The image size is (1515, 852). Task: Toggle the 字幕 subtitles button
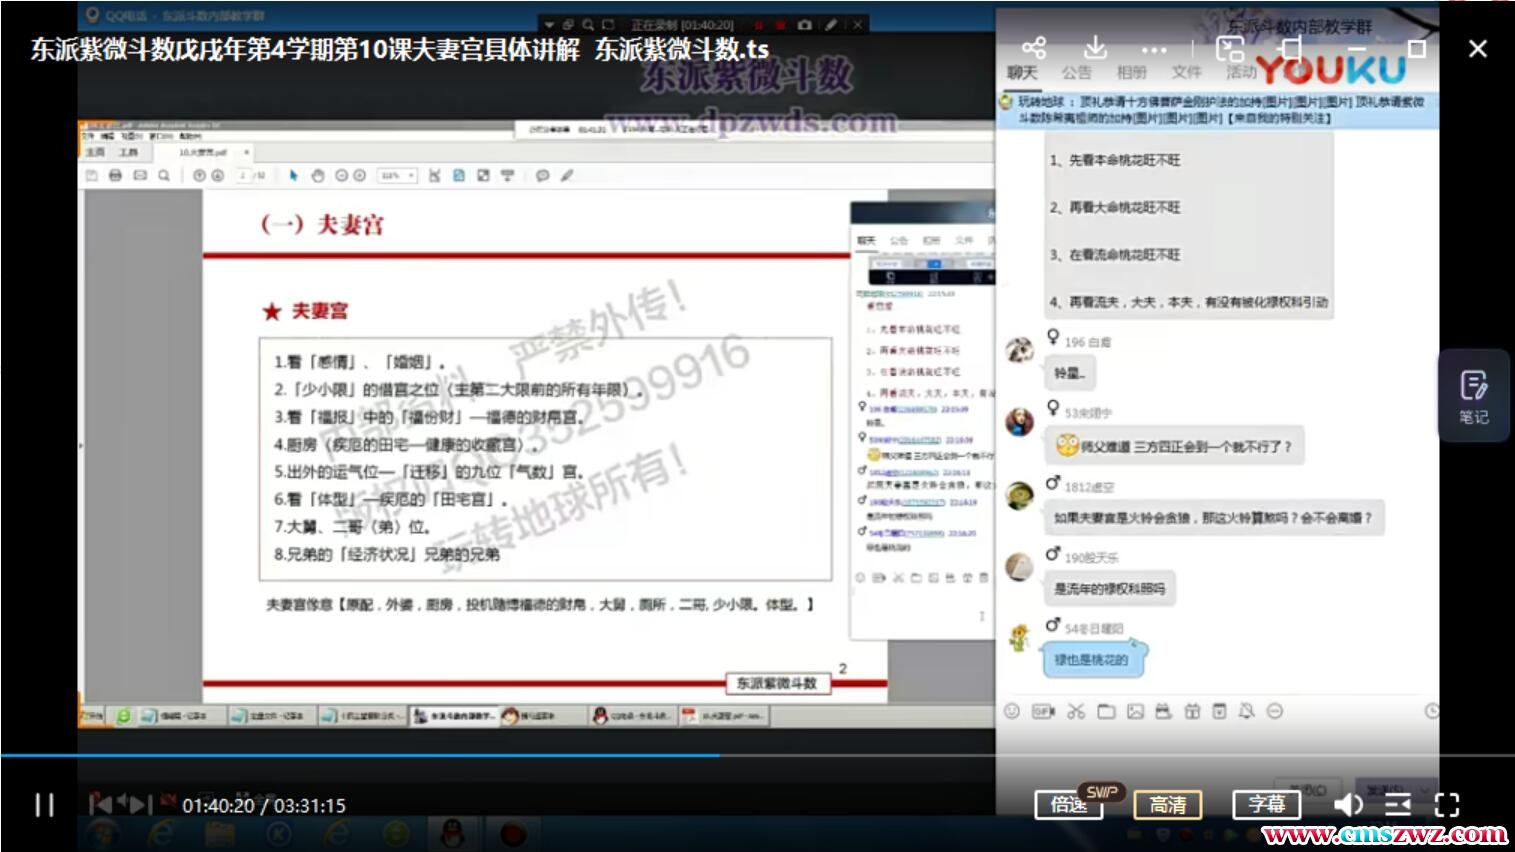pos(1266,805)
